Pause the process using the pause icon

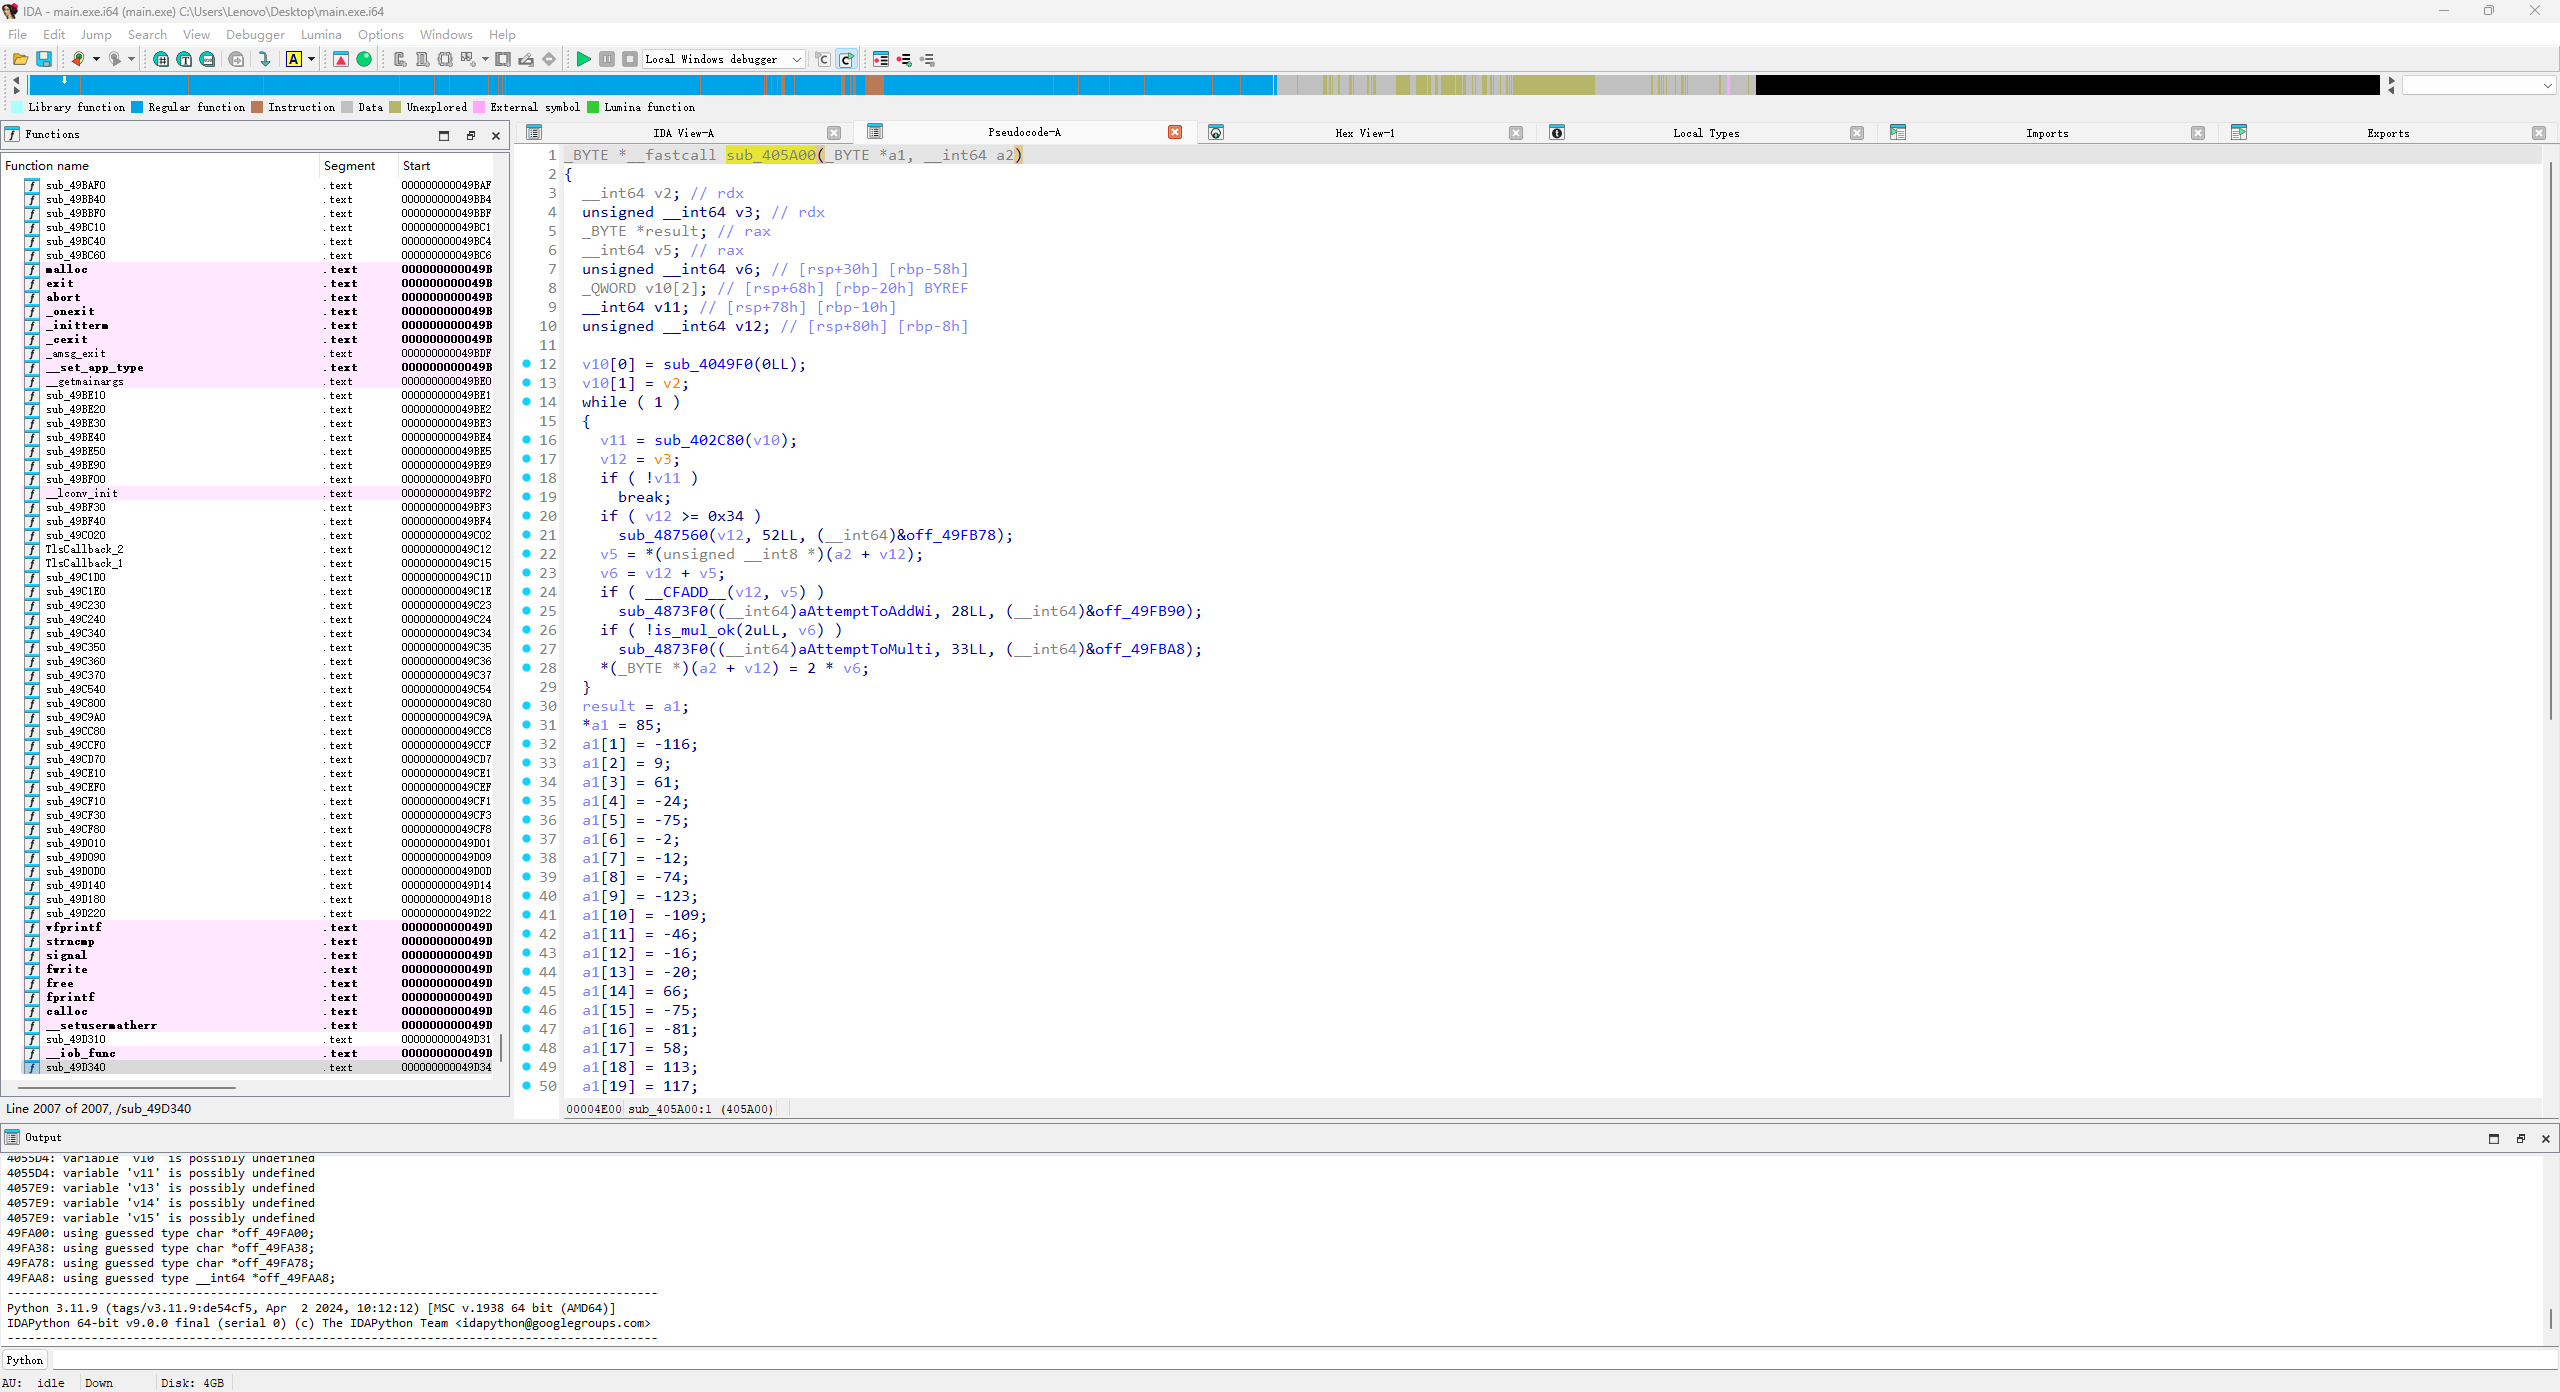point(607,59)
